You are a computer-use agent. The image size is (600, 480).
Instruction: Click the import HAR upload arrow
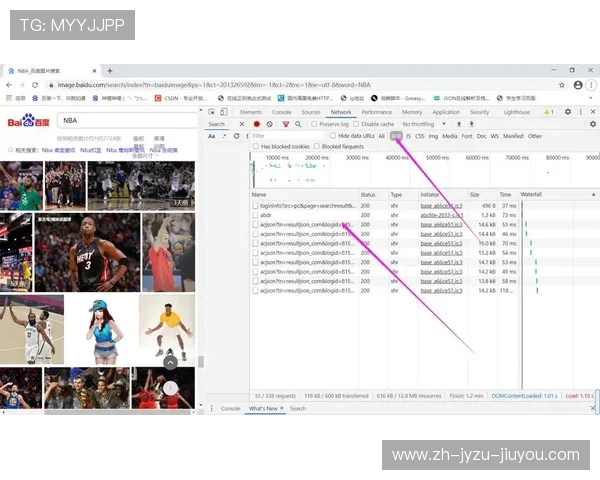point(459,124)
